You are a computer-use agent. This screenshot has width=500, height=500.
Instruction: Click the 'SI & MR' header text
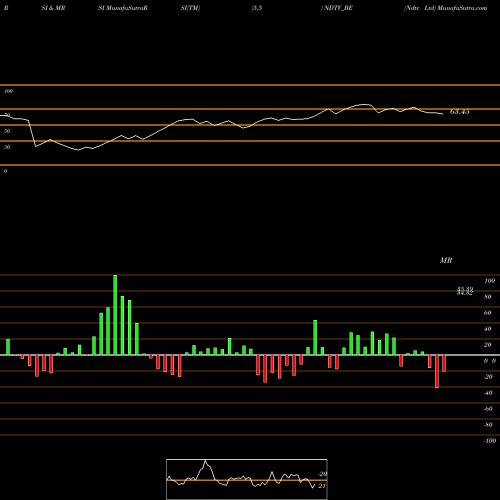53,8
